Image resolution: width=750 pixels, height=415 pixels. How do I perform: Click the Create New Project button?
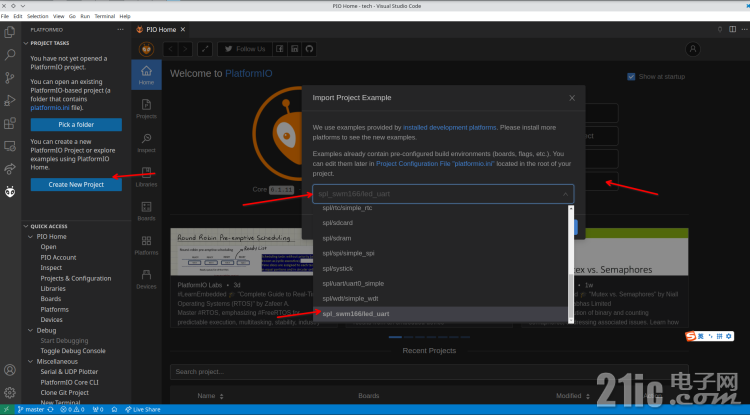[x=76, y=185]
